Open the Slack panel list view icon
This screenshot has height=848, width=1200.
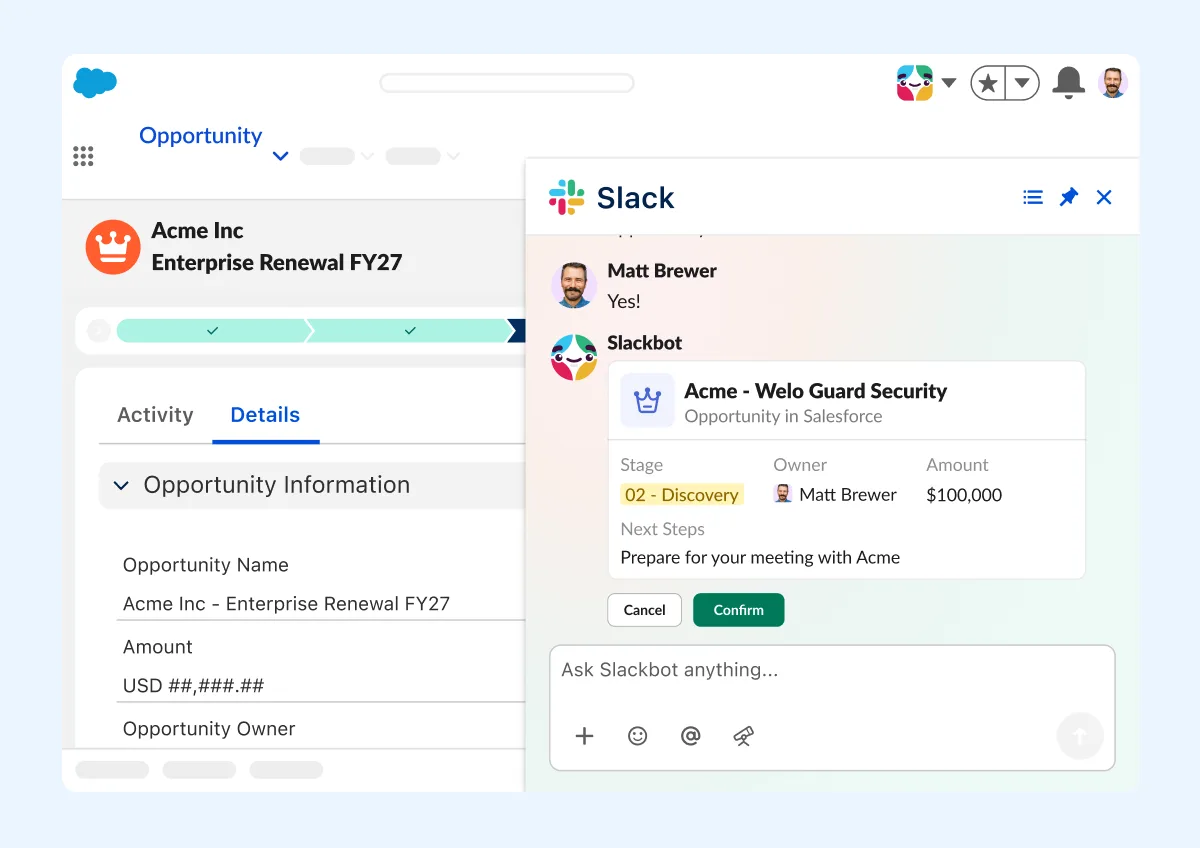(x=1033, y=197)
